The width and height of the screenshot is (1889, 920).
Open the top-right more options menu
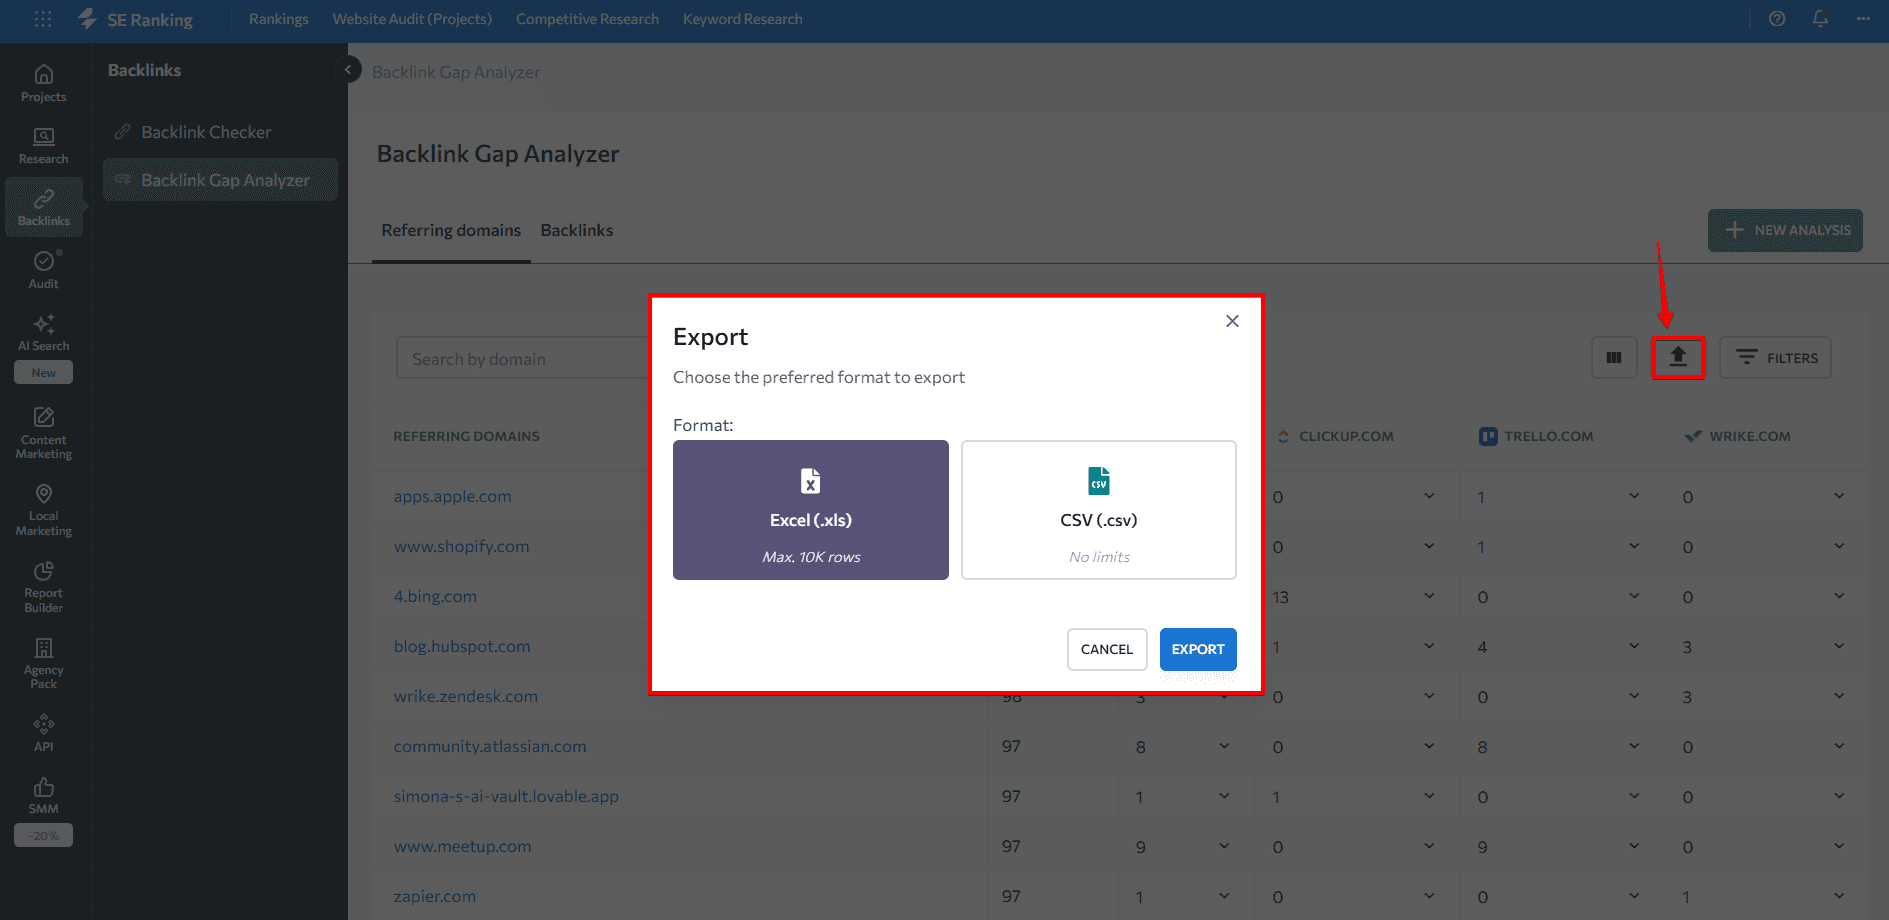[1863, 19]
